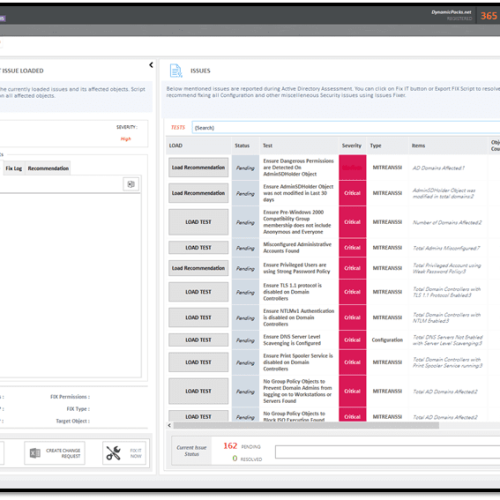Click the '0' resolved count
The height and width of the screenshot is (500, 500).
235,459
